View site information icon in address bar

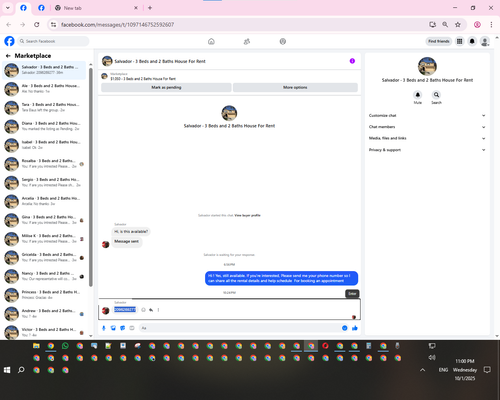53,25
